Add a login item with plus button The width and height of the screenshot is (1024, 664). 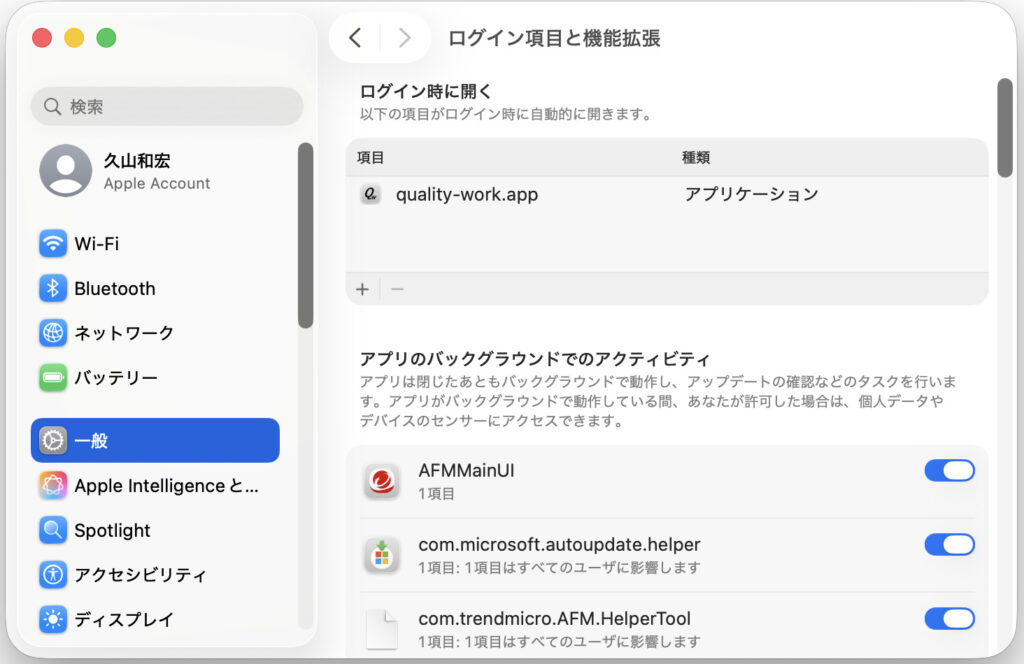pos(362,289)
